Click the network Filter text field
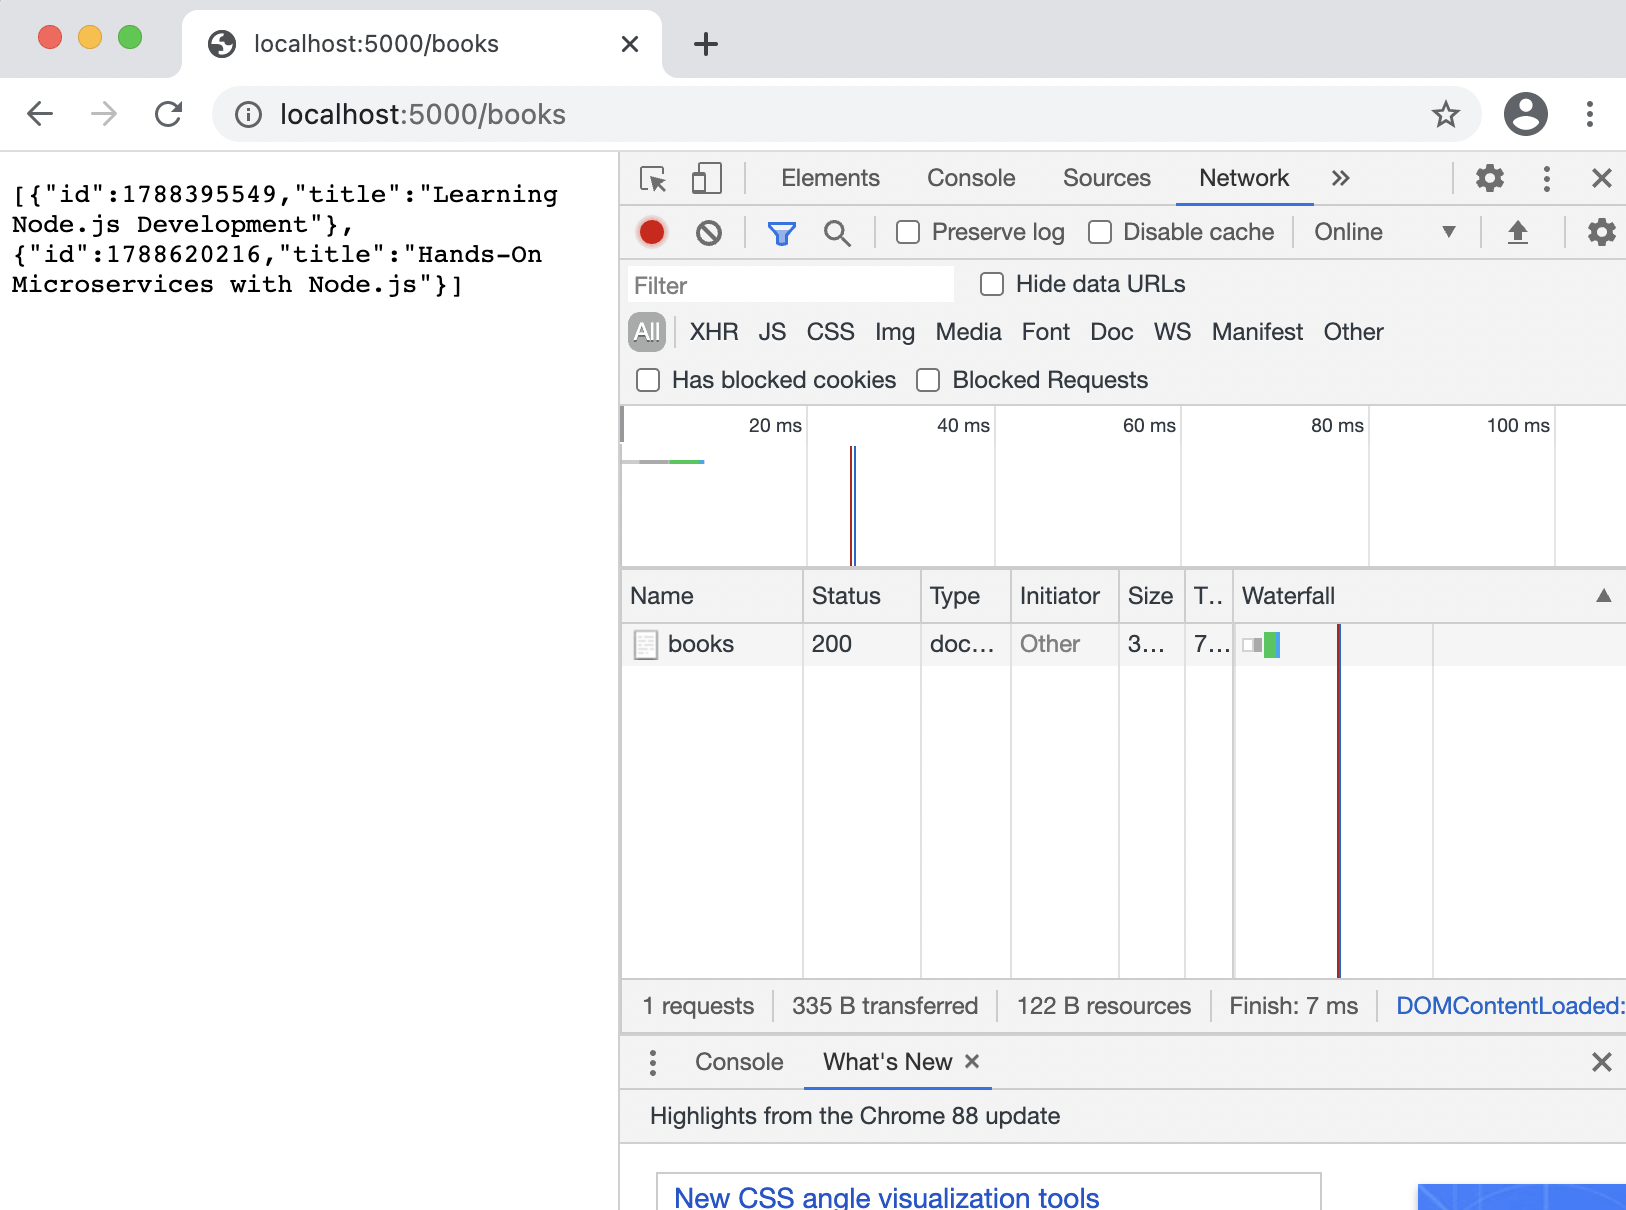 (790, 285)
